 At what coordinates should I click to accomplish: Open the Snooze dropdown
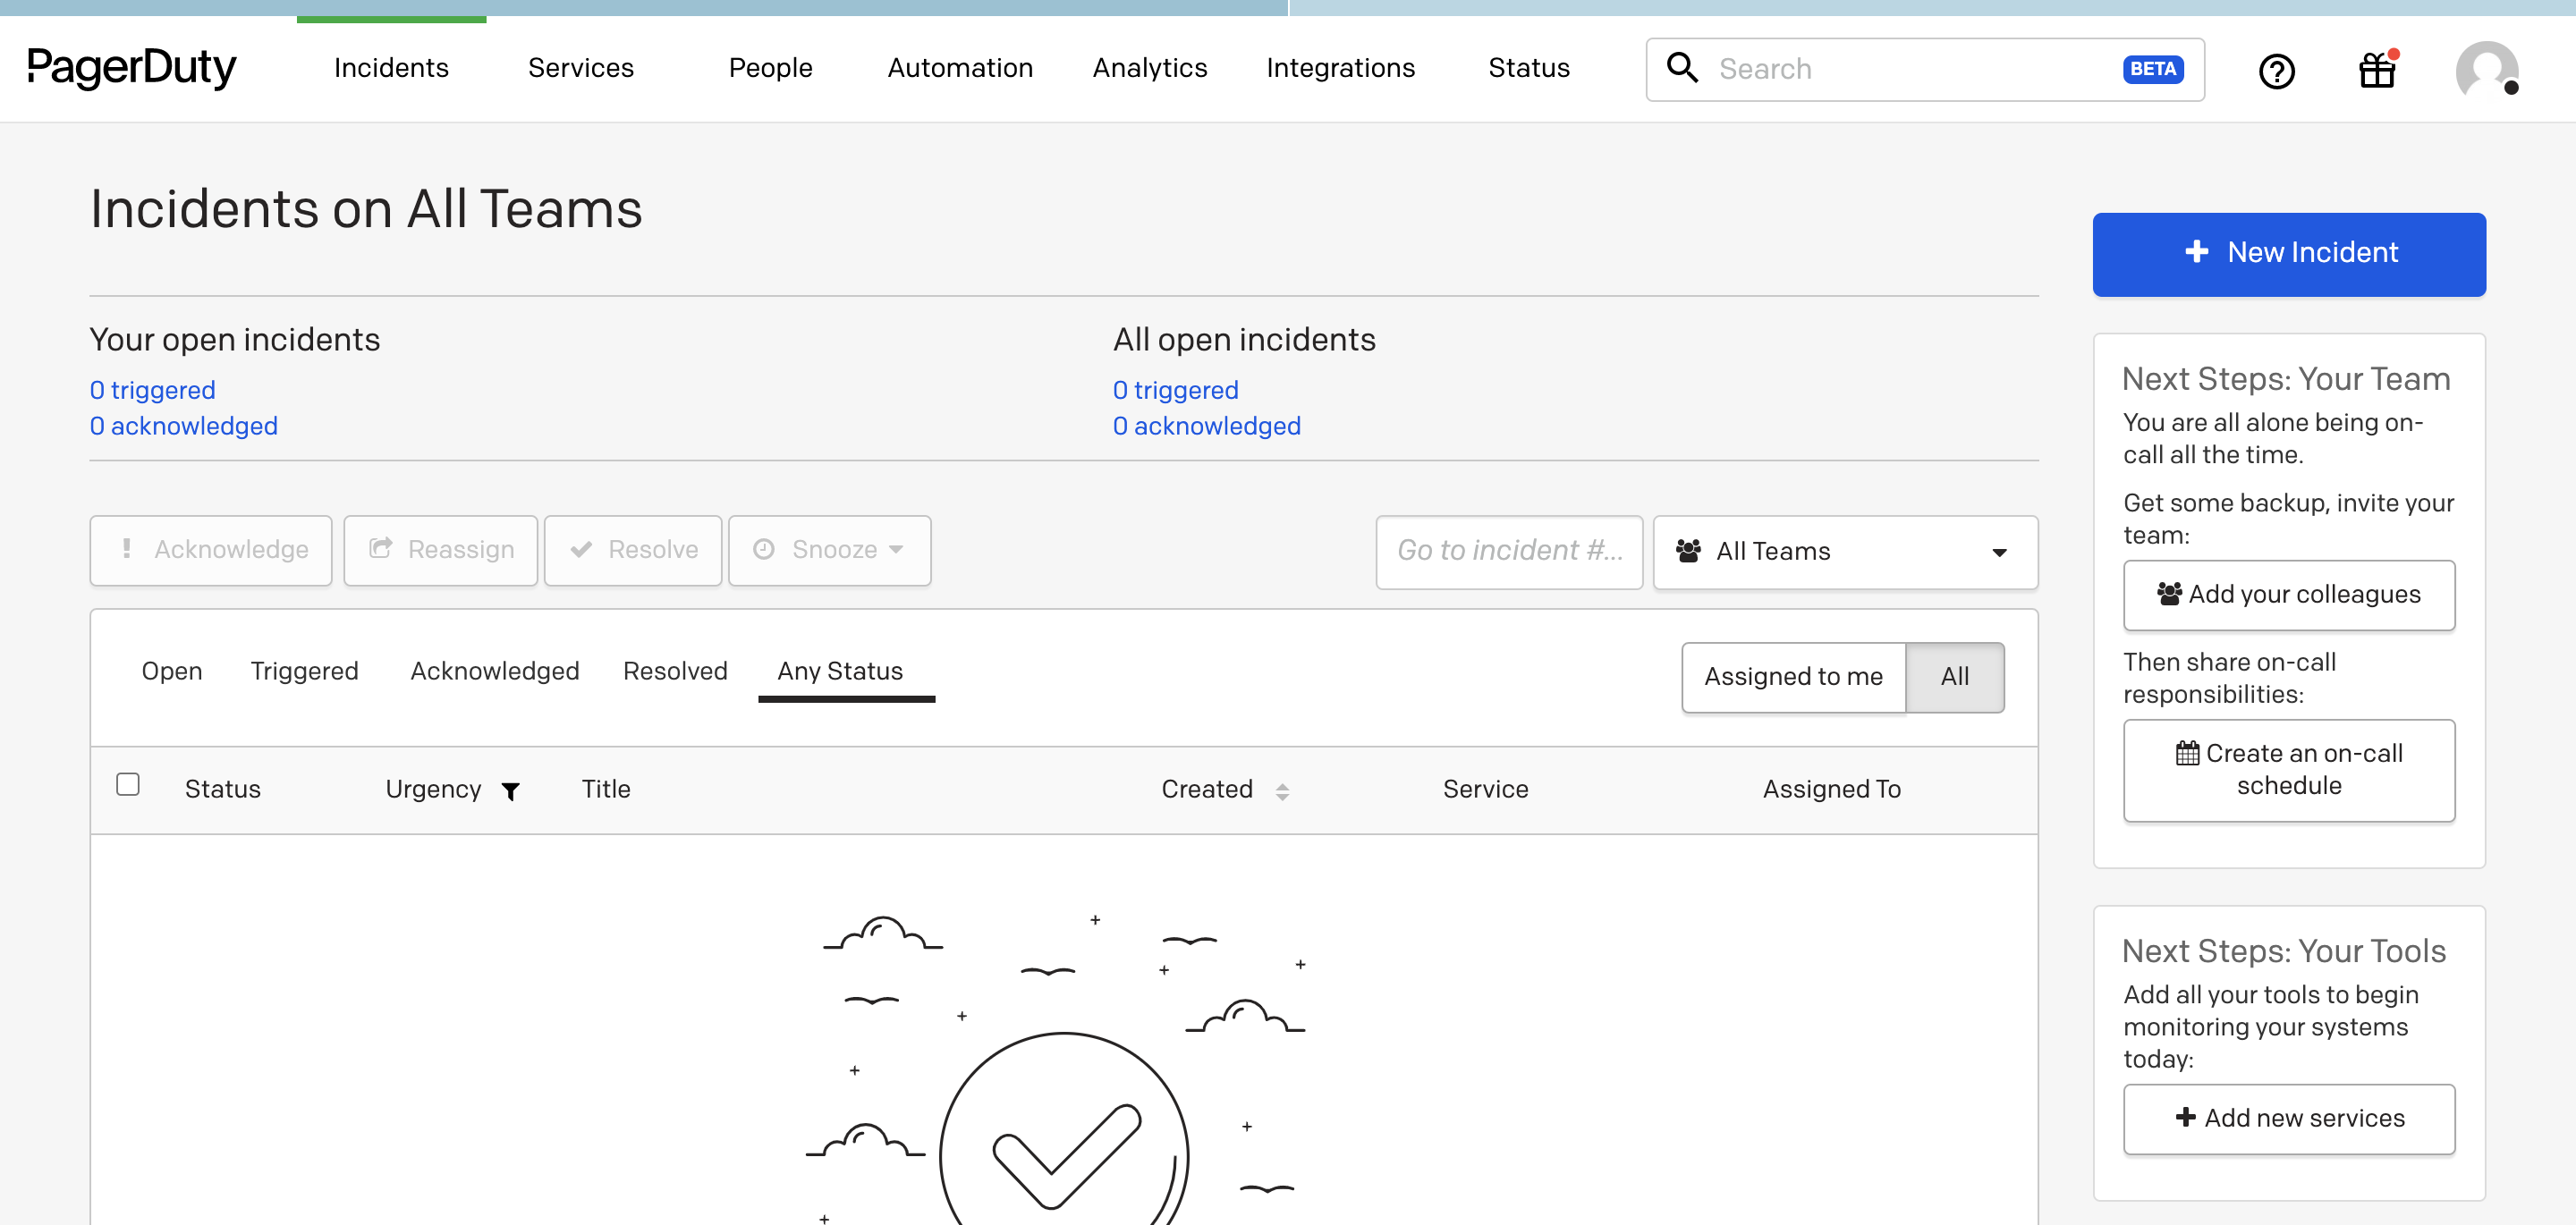(x=829, y=550)
